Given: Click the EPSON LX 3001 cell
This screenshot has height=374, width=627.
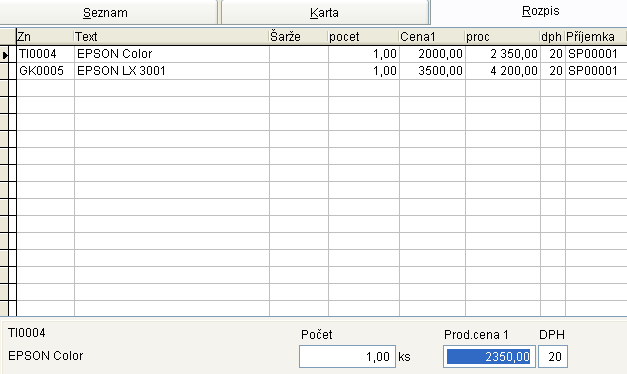Looking at the screenshot, I should tap(172, 71).
